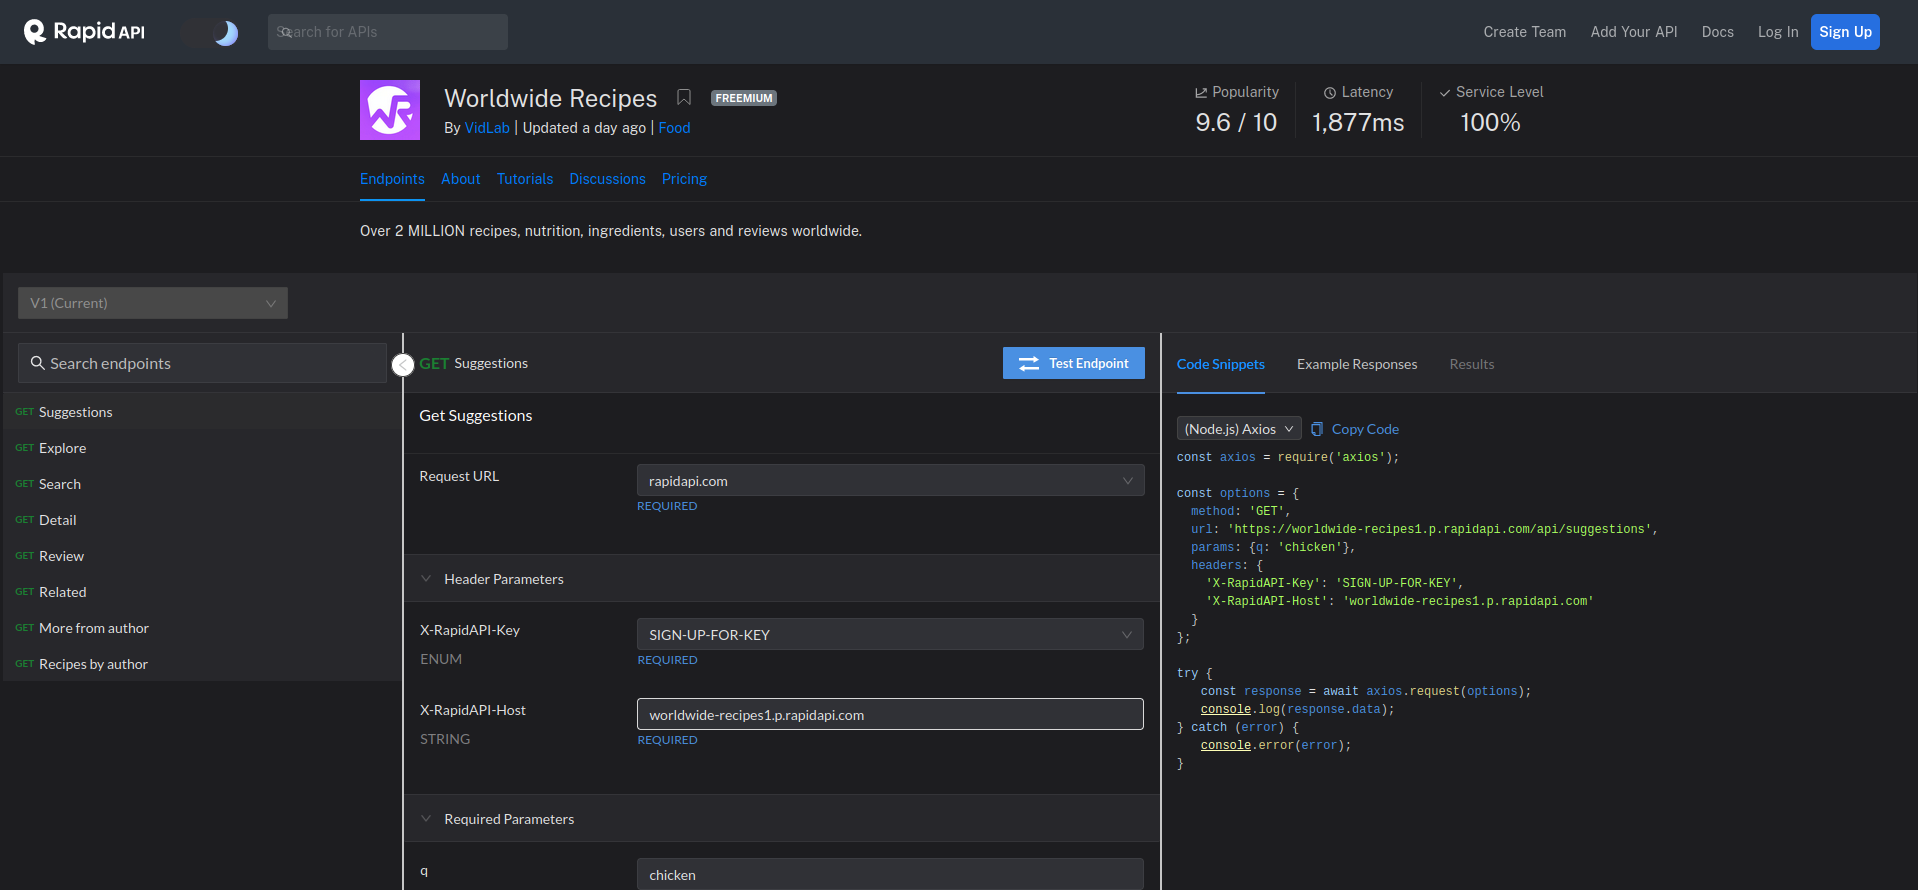Viewport: 1918px width, 890px height.
Task: Collapse the Required Parameters section
Action: tap(426, 819)
